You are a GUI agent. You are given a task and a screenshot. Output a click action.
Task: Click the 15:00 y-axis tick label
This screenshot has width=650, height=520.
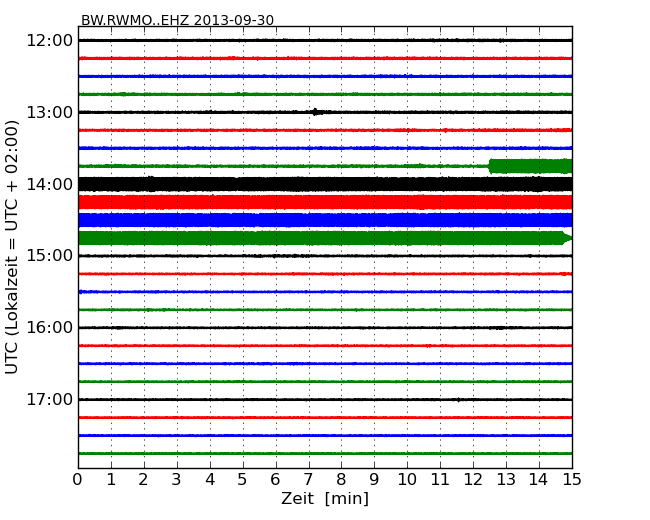50,256
